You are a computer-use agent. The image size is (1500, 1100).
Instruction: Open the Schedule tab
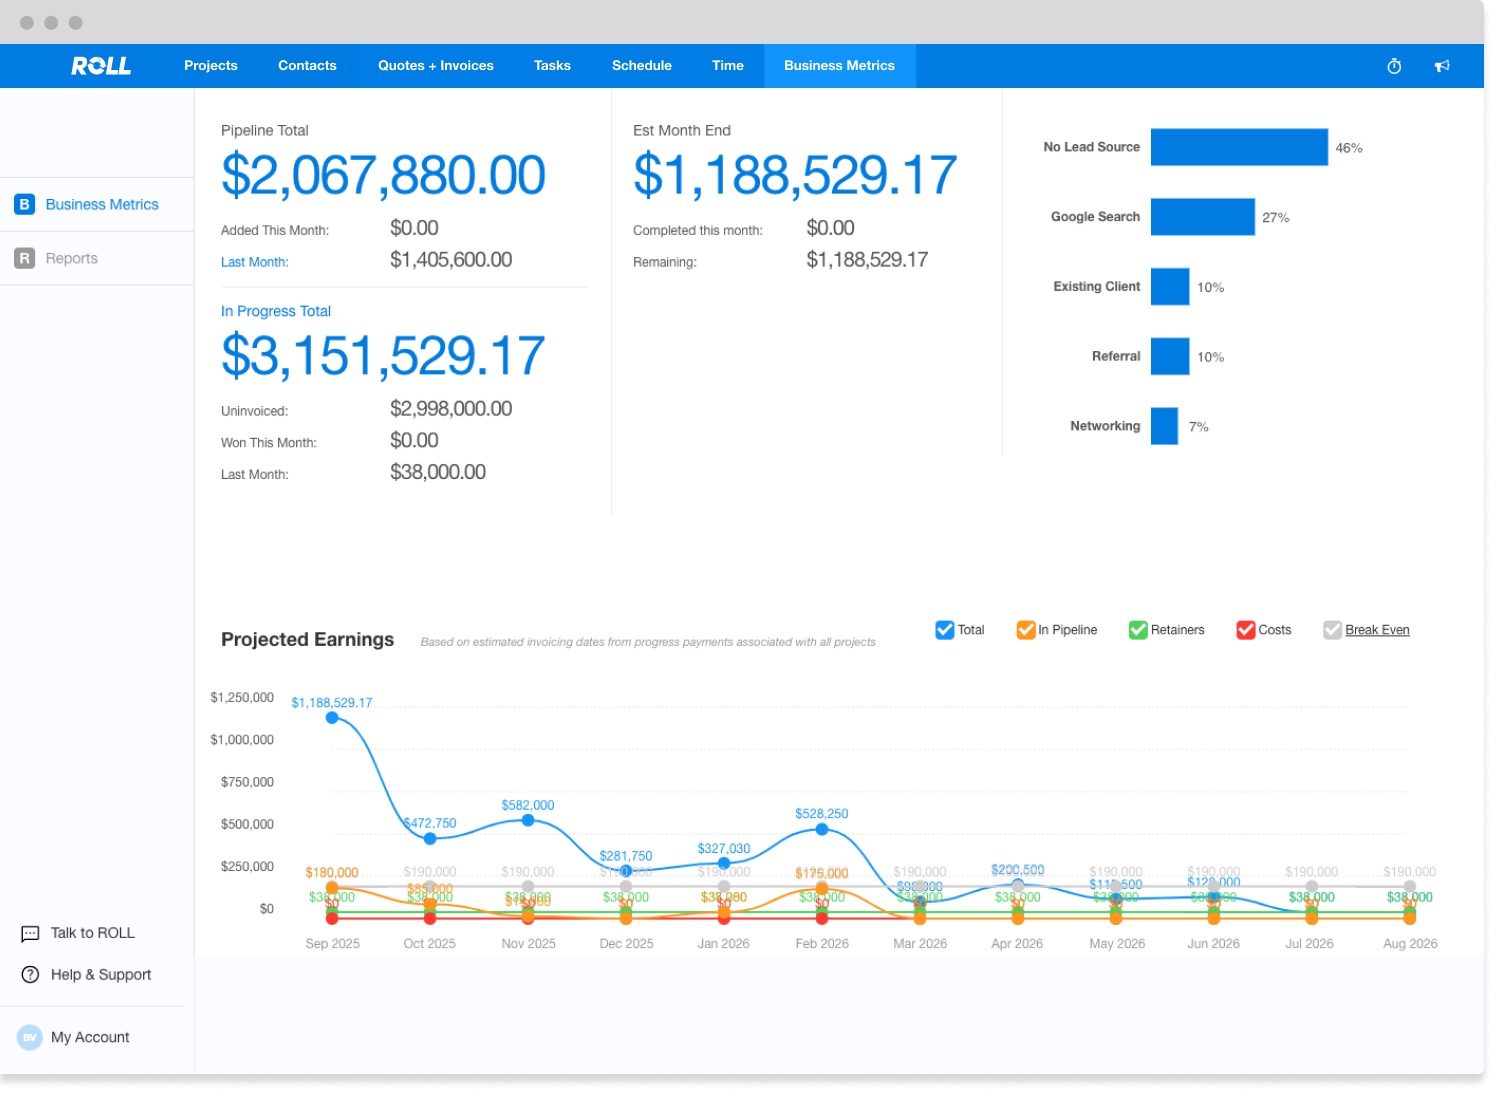(642, 66)
